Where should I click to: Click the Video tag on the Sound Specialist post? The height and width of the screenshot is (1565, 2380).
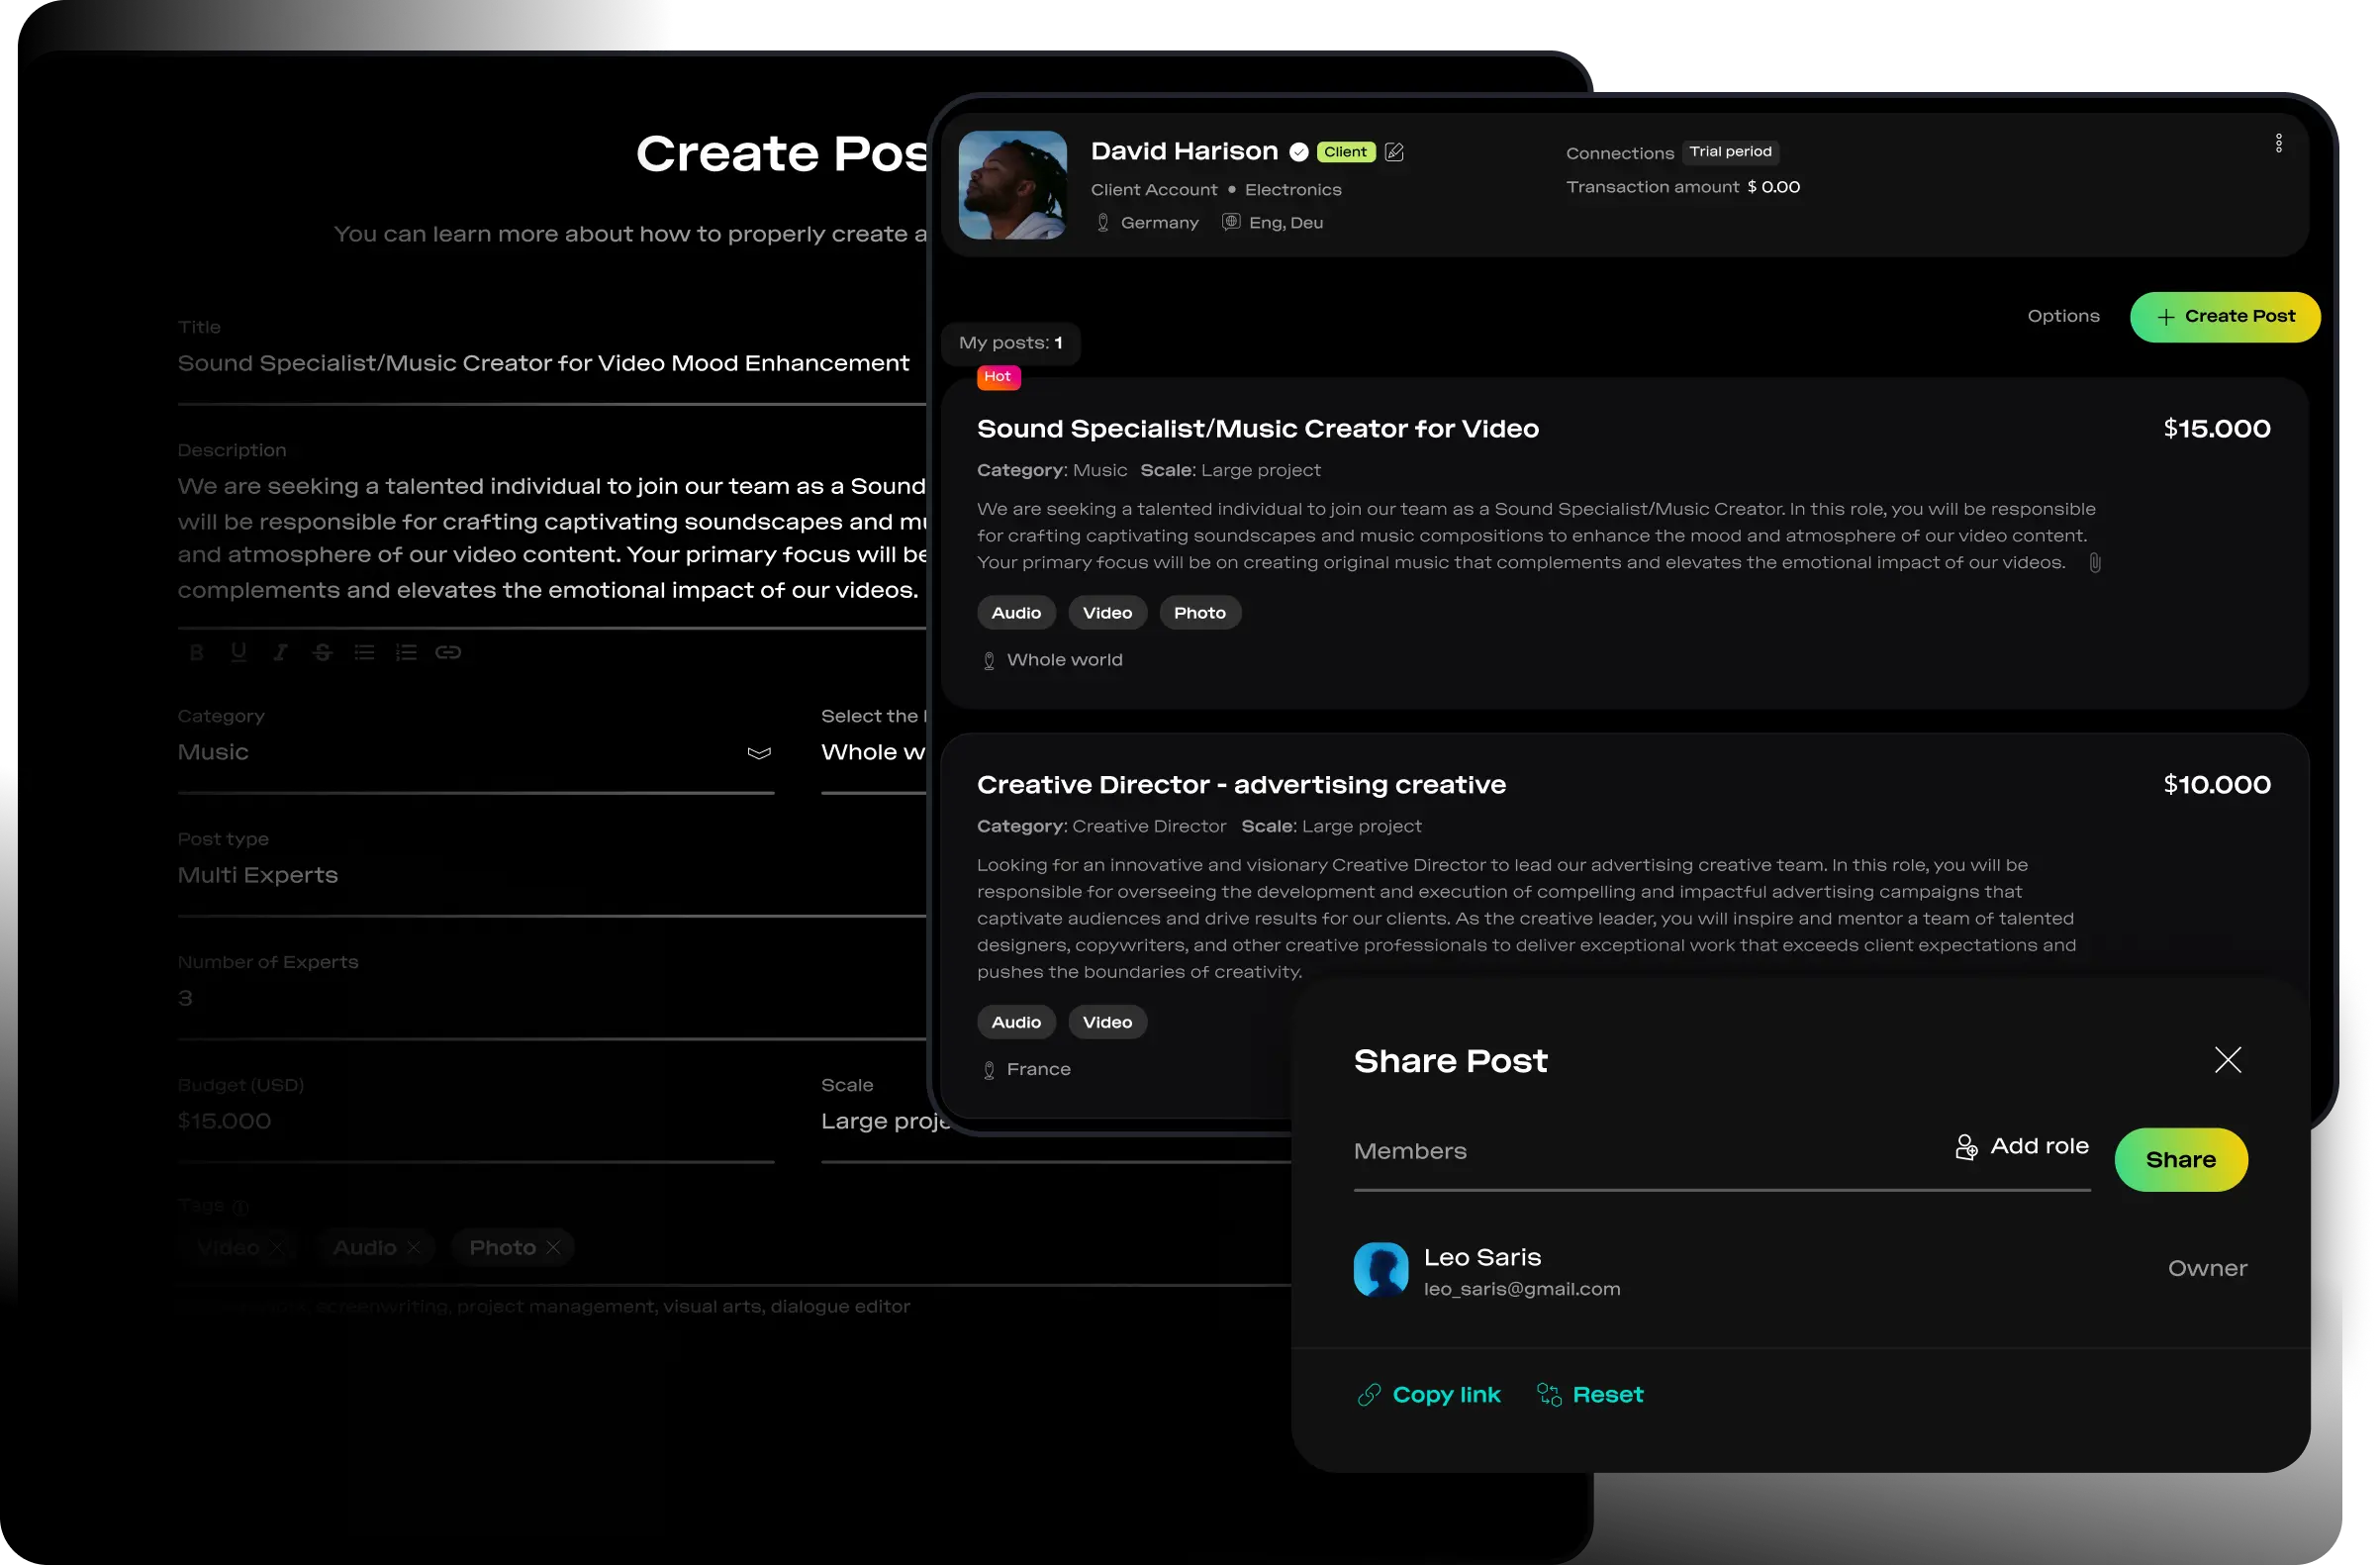click(x=1107, y=613)
